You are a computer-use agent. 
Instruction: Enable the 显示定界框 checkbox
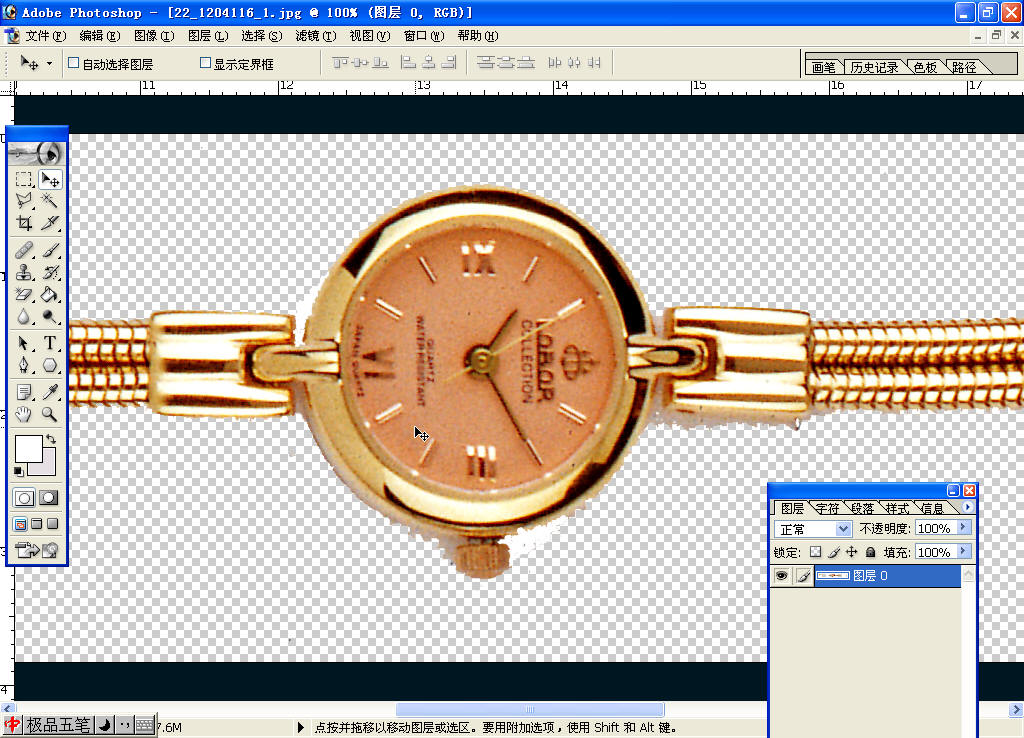coord(205,63)
